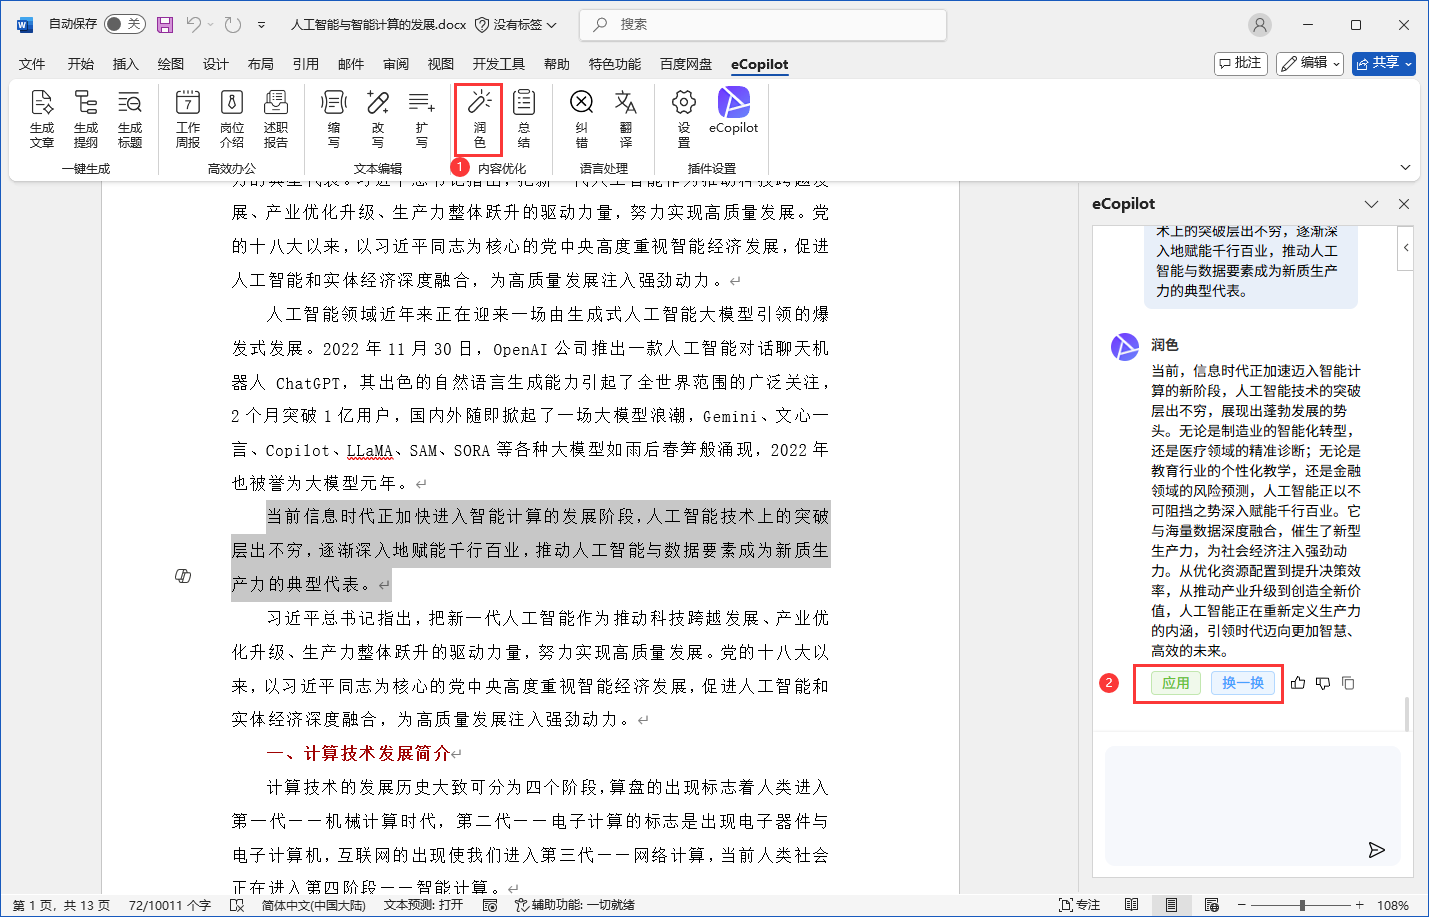1429x917 pixels.
Task: Click the 润色 polish tool icon
Action: pos(479,118)
